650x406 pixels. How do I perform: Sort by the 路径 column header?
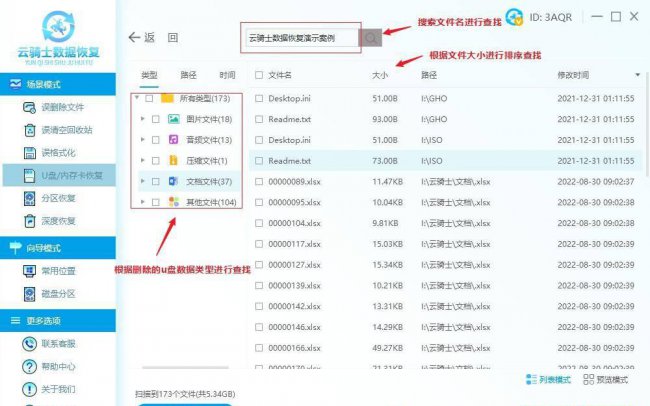(x=429, y=75)
